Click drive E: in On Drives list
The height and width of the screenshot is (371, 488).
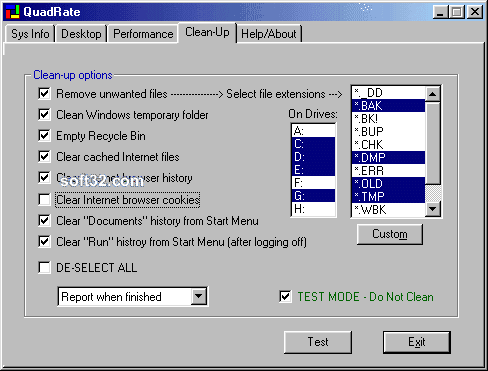pos(313,170)
